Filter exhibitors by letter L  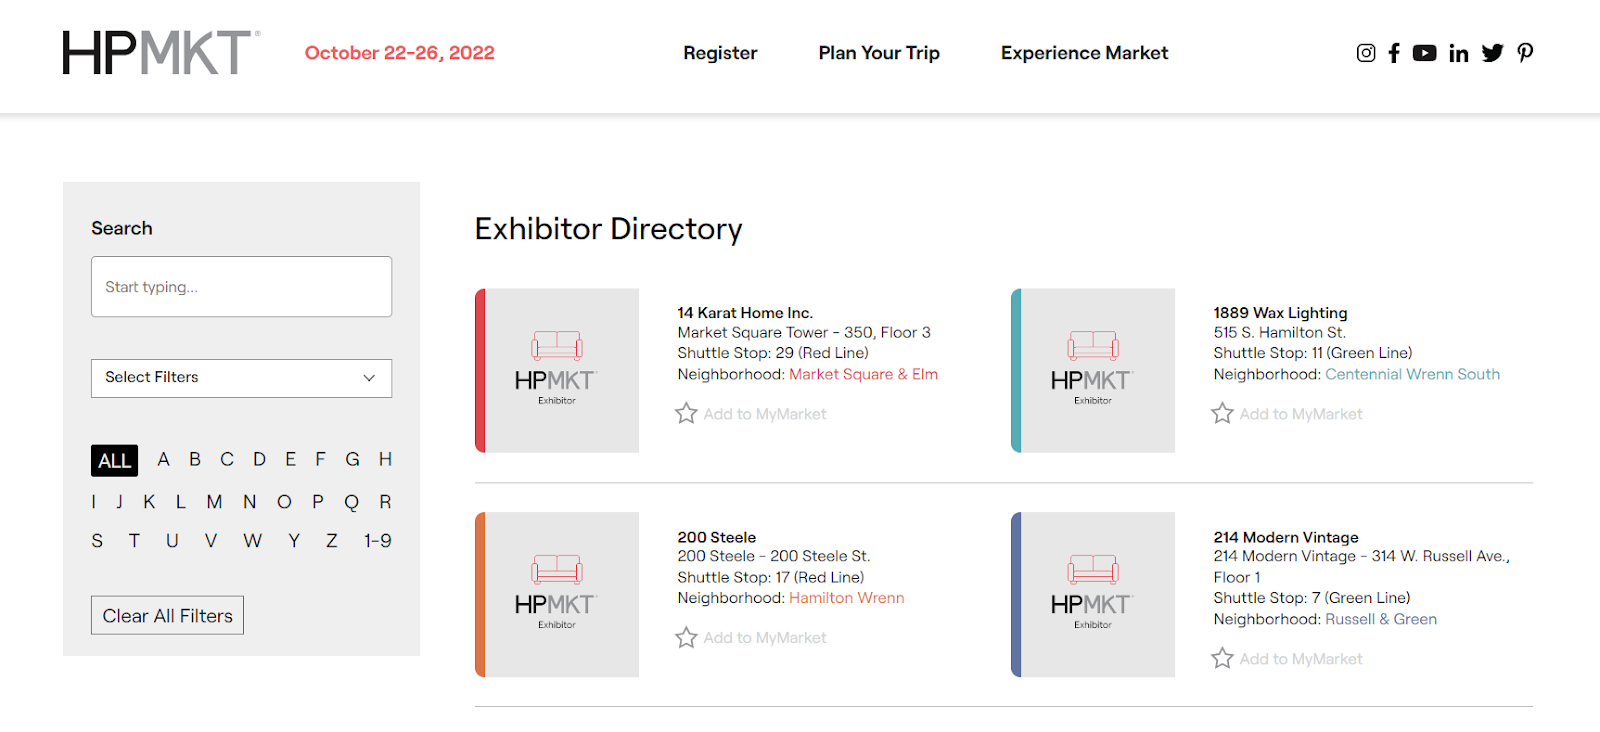[181, 502]
